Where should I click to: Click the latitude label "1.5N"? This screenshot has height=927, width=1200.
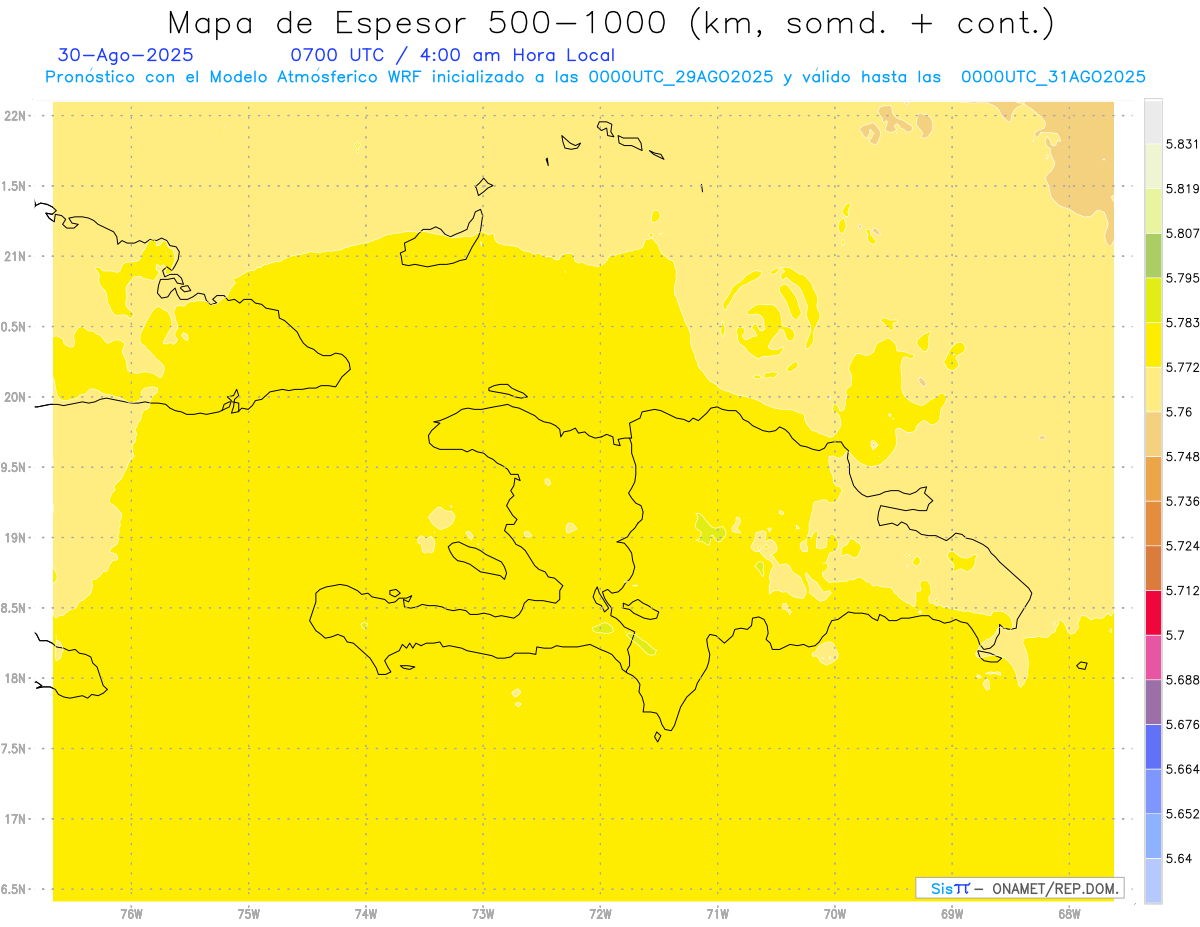14,186
